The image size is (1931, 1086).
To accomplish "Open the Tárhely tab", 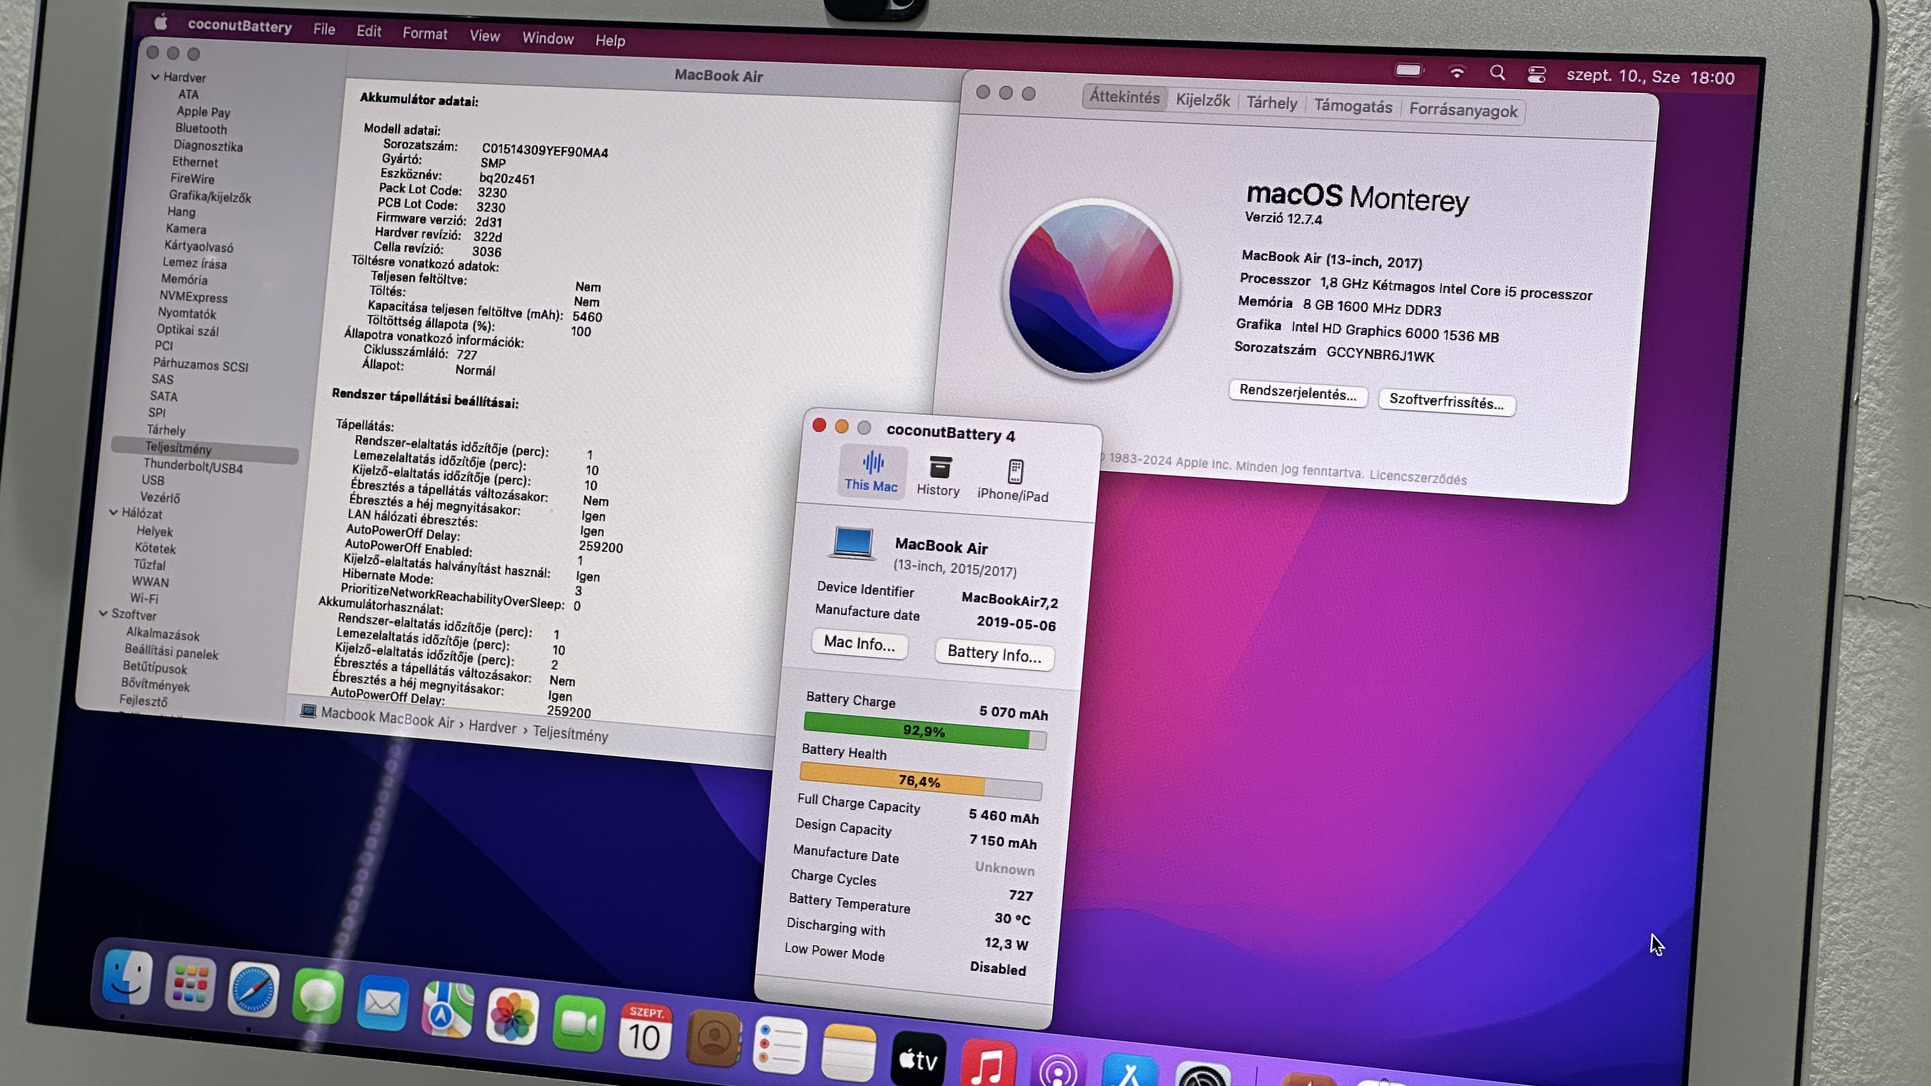I will coord(1271,103).
